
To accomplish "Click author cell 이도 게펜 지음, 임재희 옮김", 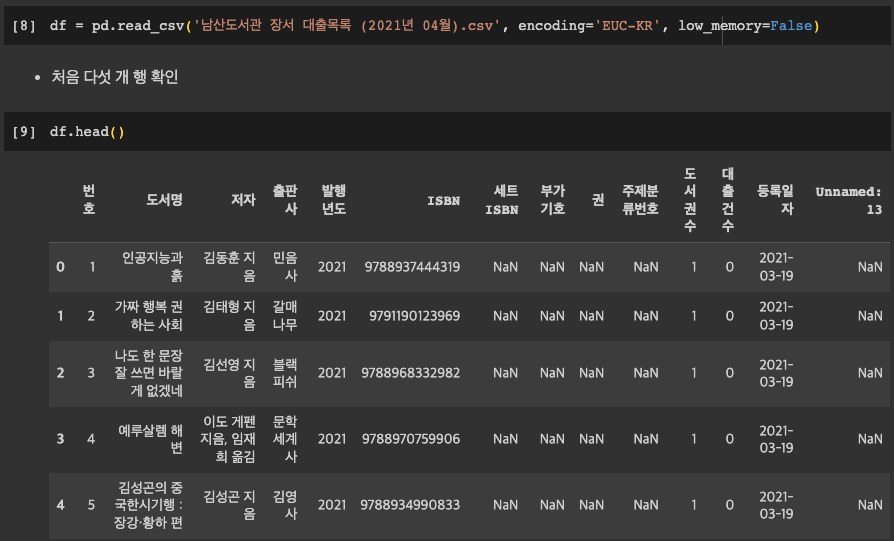I will (227, 439).
